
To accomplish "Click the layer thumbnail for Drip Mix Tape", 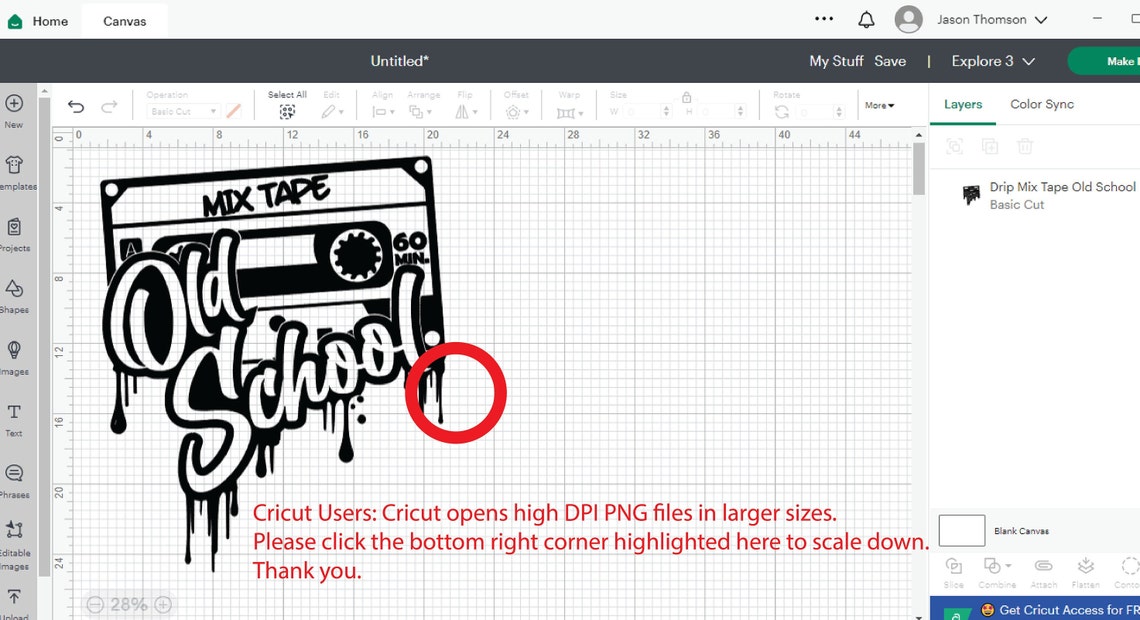I will (x=971, y=195).
